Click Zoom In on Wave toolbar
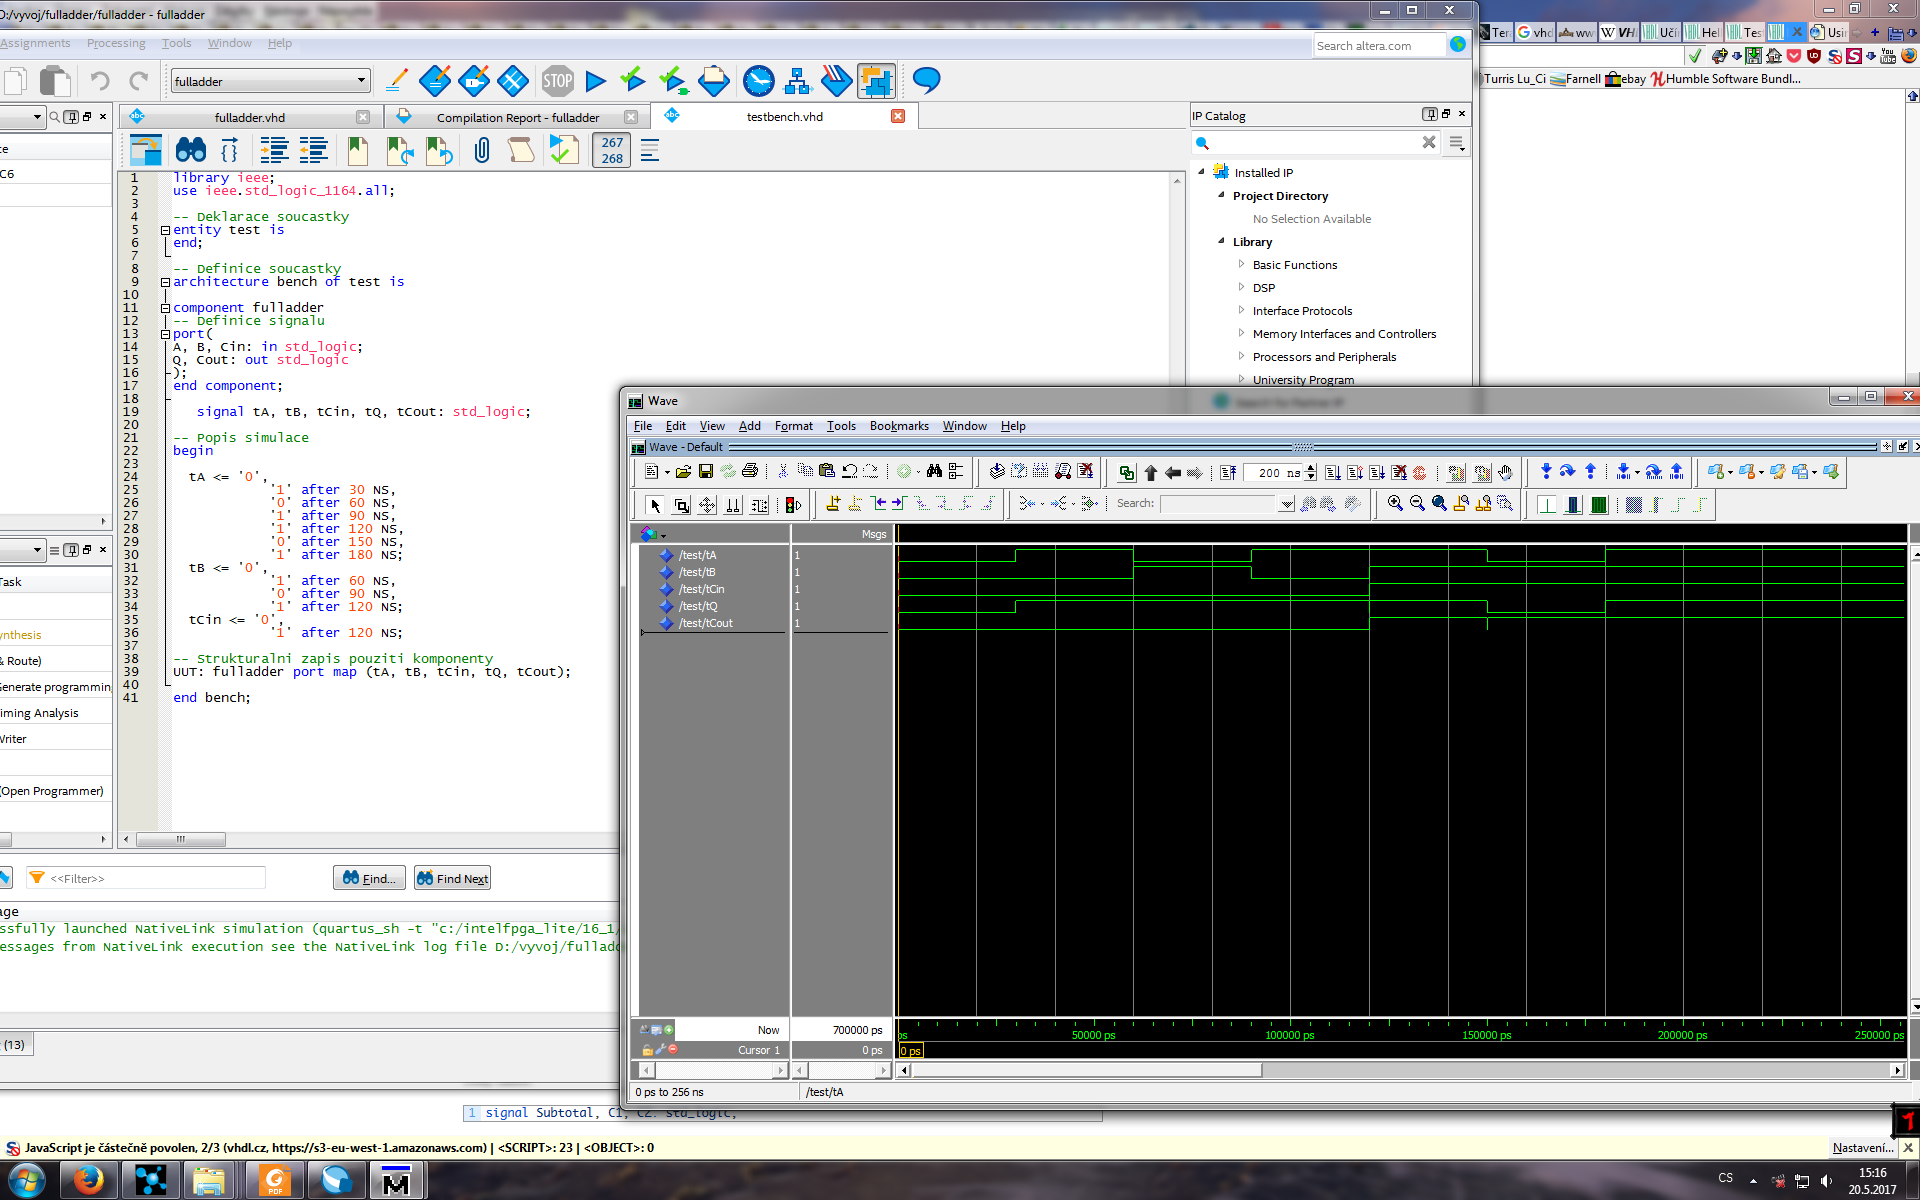Screen dimensions: 1920x1200 click(x=1395, y=504)
